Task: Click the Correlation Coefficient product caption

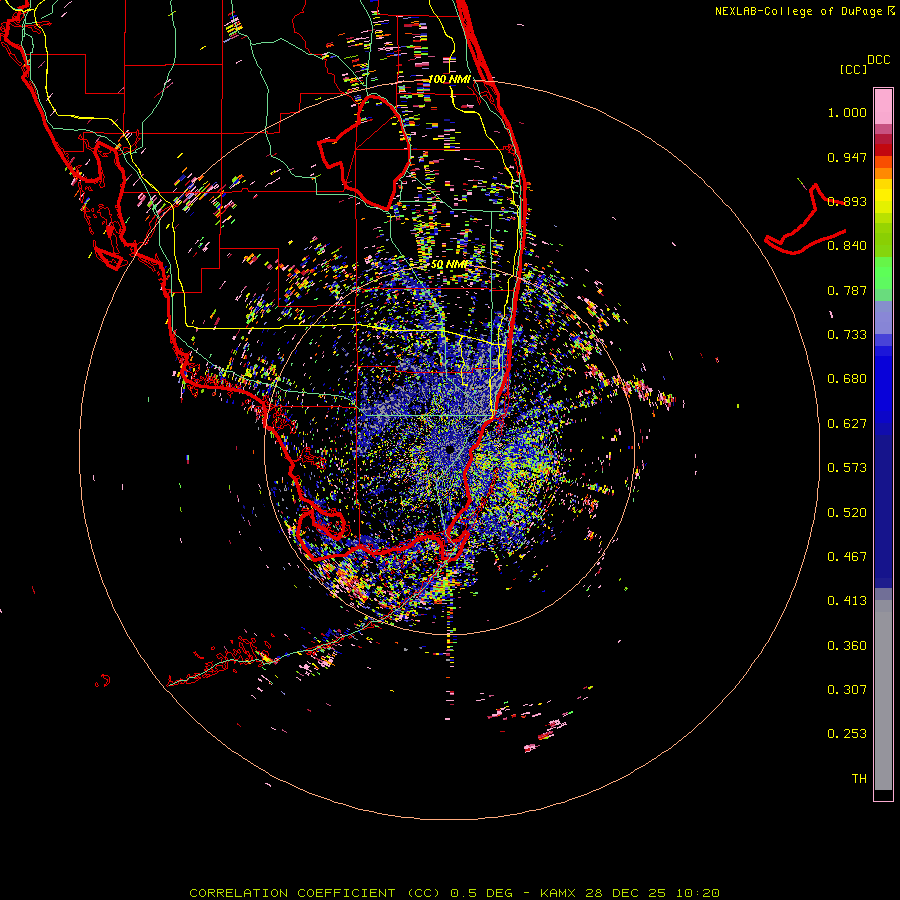Action: (454, 893)
